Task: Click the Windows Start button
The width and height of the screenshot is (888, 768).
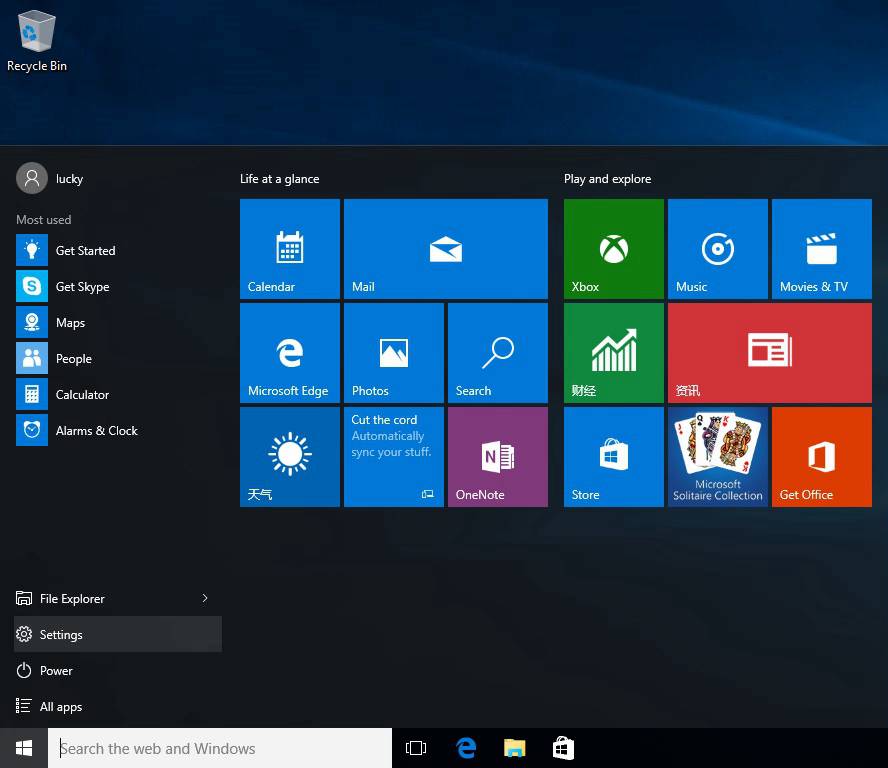Action: [x=24, y=748]
